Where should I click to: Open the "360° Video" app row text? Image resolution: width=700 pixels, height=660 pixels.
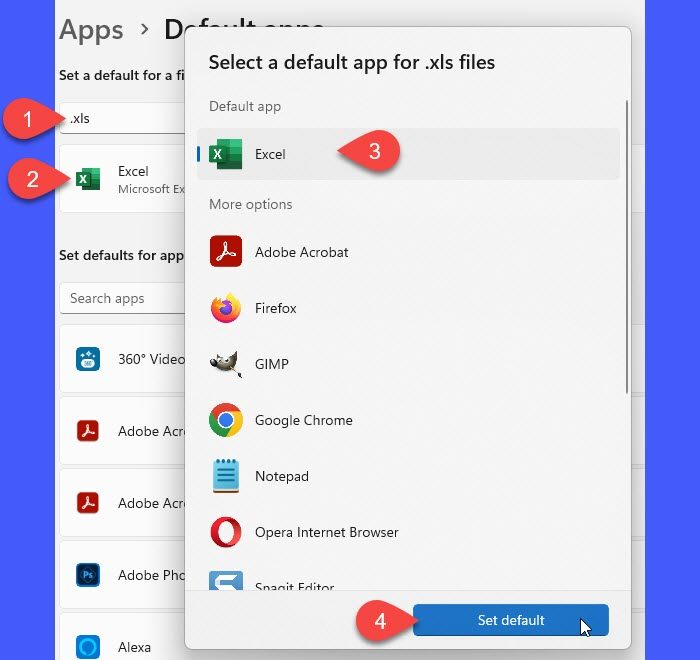coord(151,359)
